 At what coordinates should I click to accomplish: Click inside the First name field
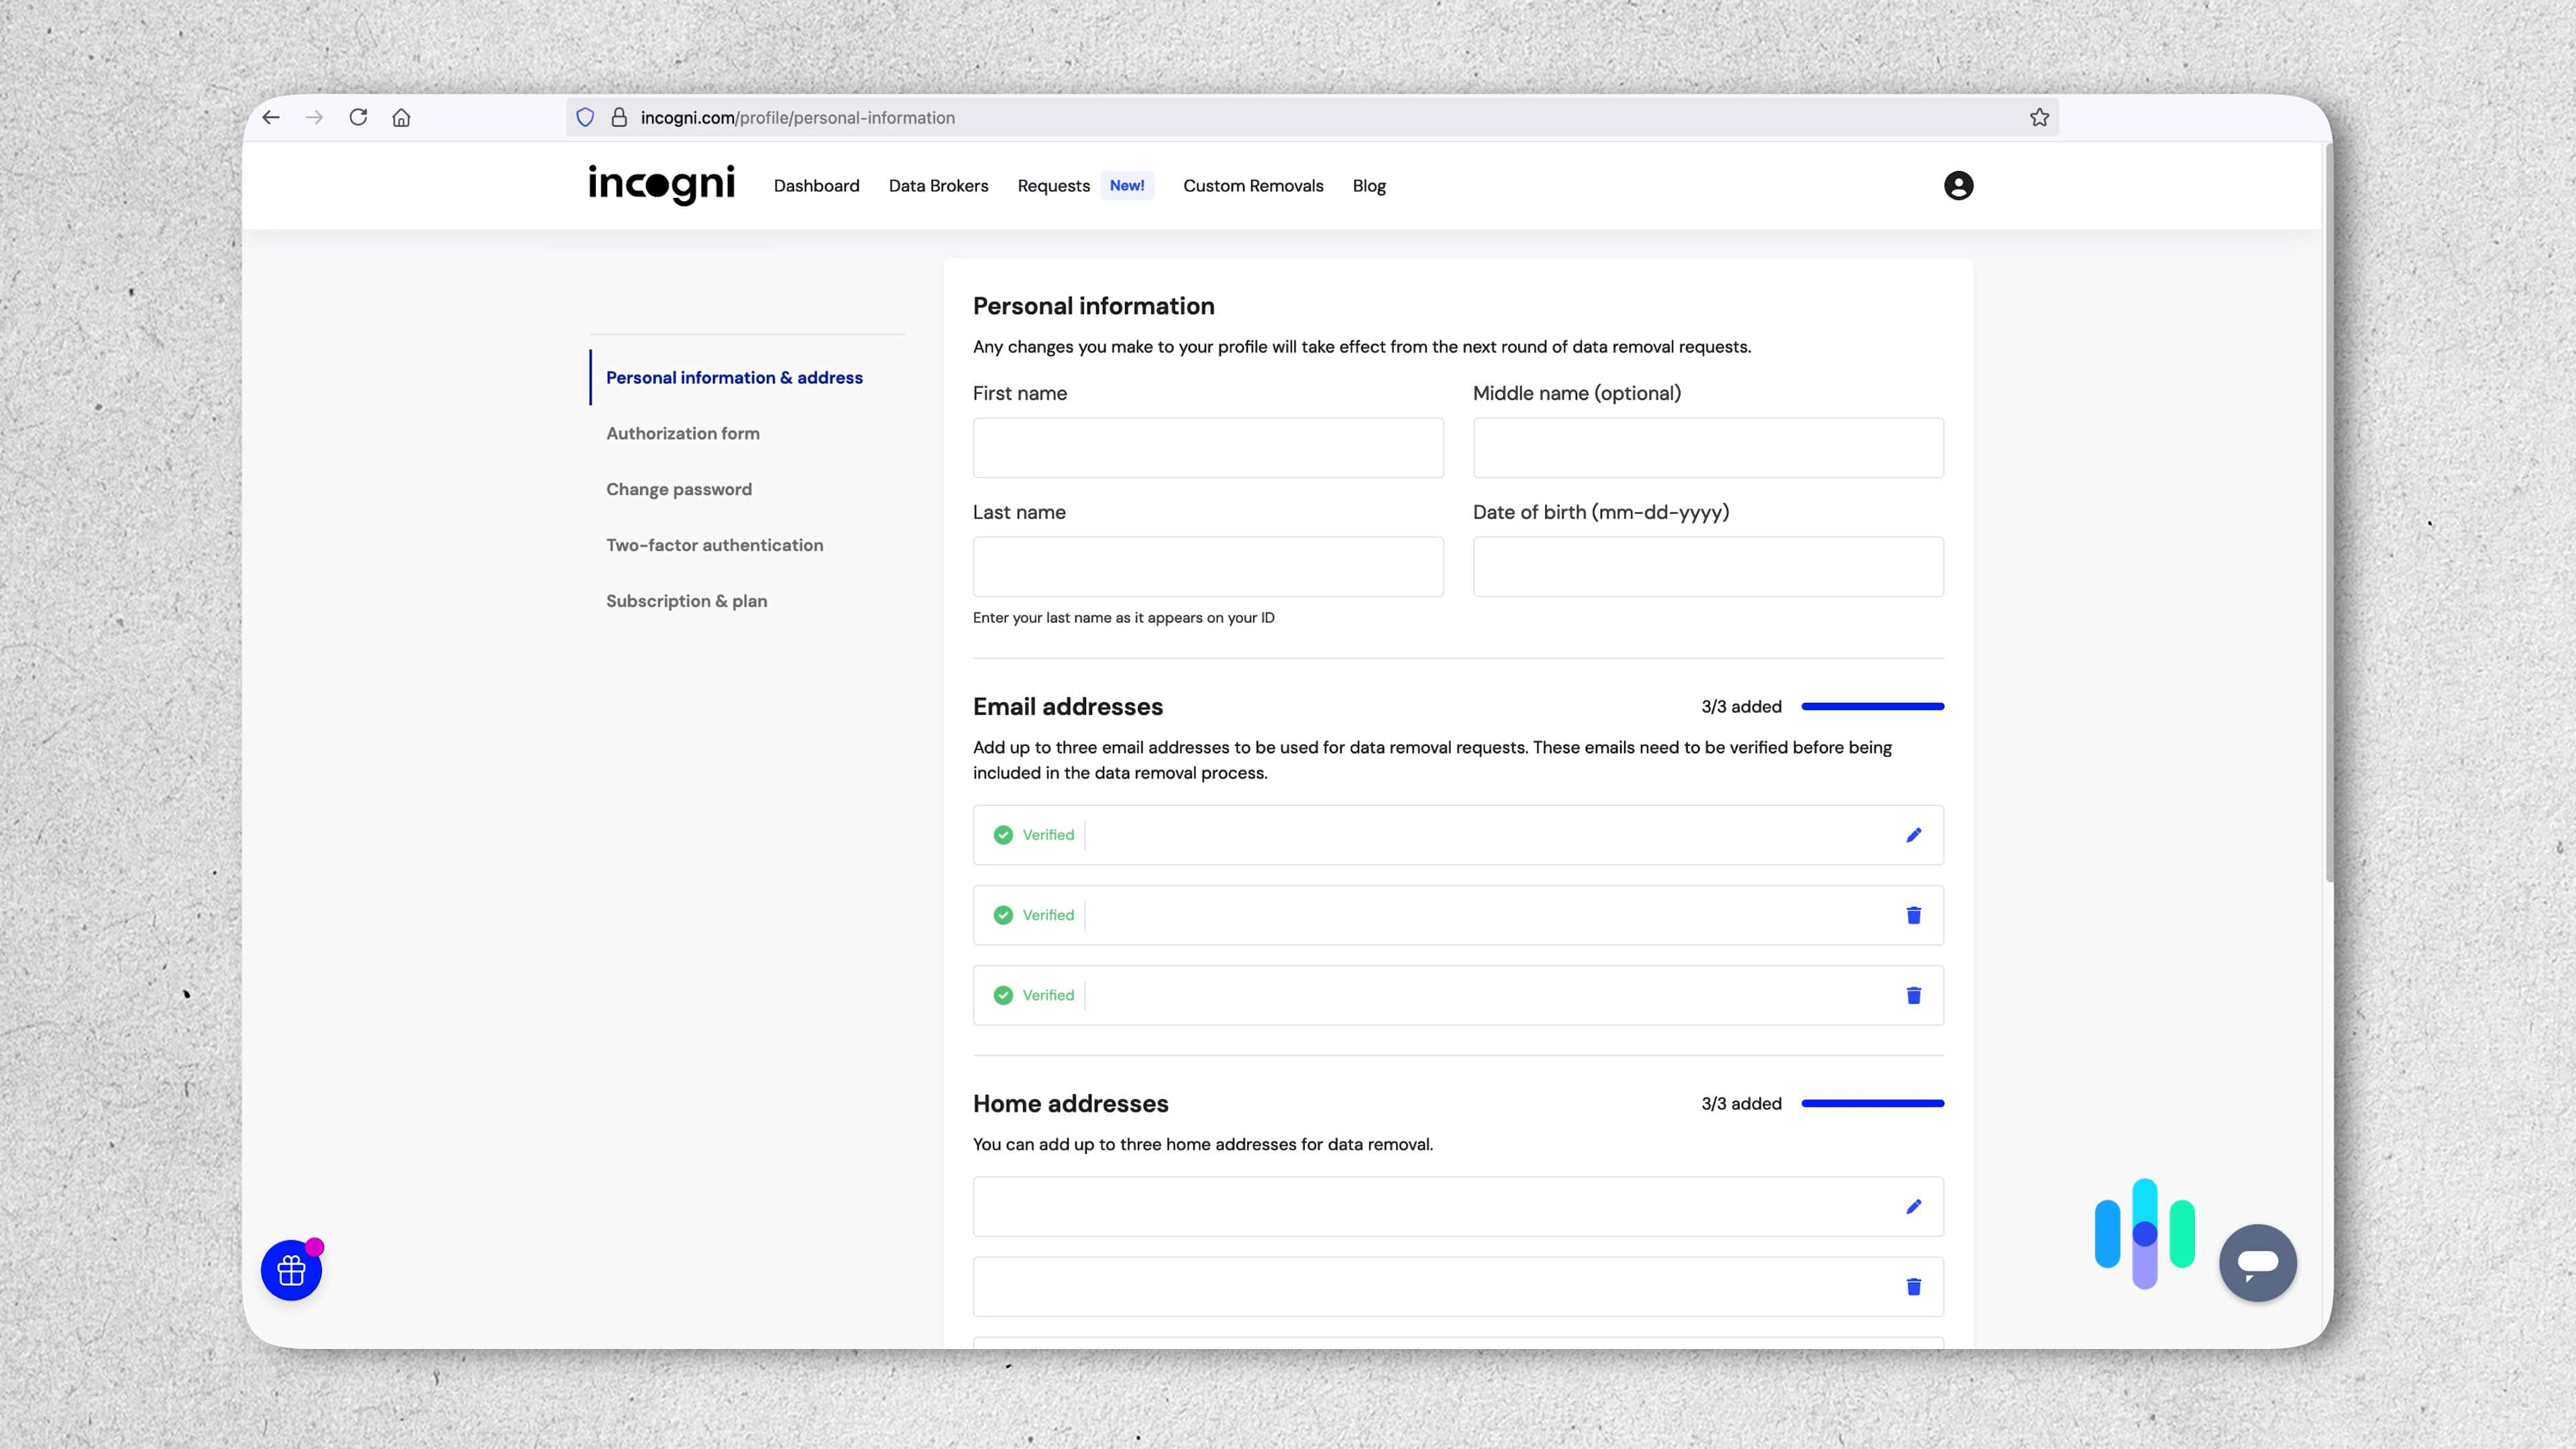click(x=1207, y=447)
